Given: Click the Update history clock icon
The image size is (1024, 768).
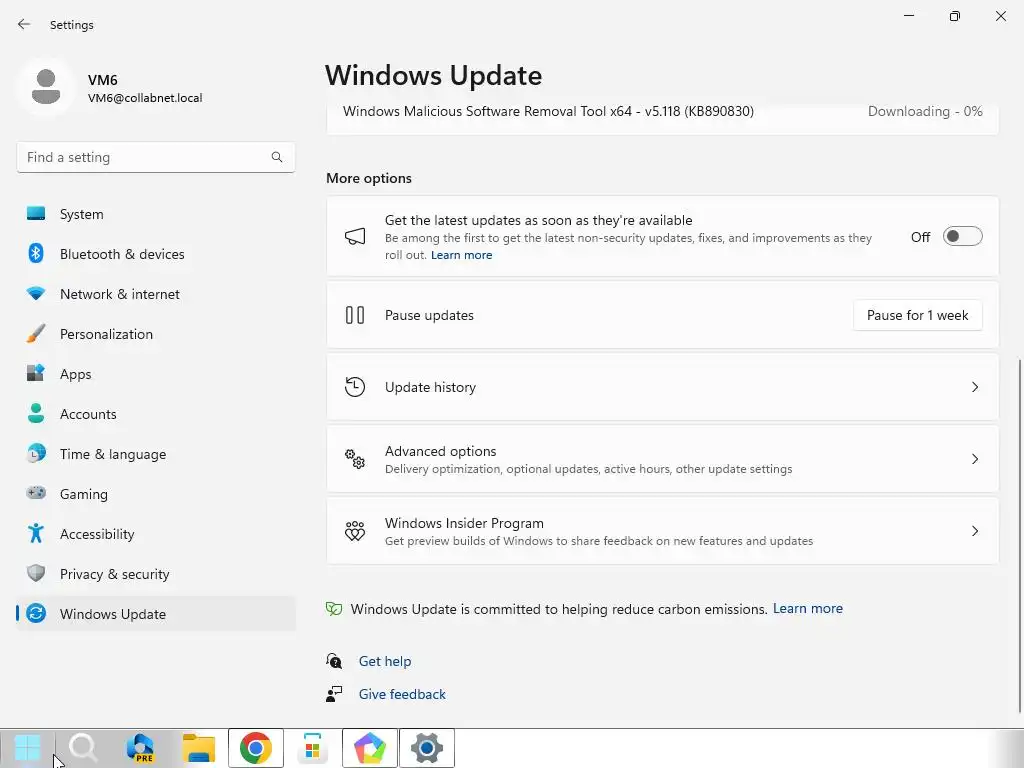Looking at the screenshot, I should tap(355, 387).
